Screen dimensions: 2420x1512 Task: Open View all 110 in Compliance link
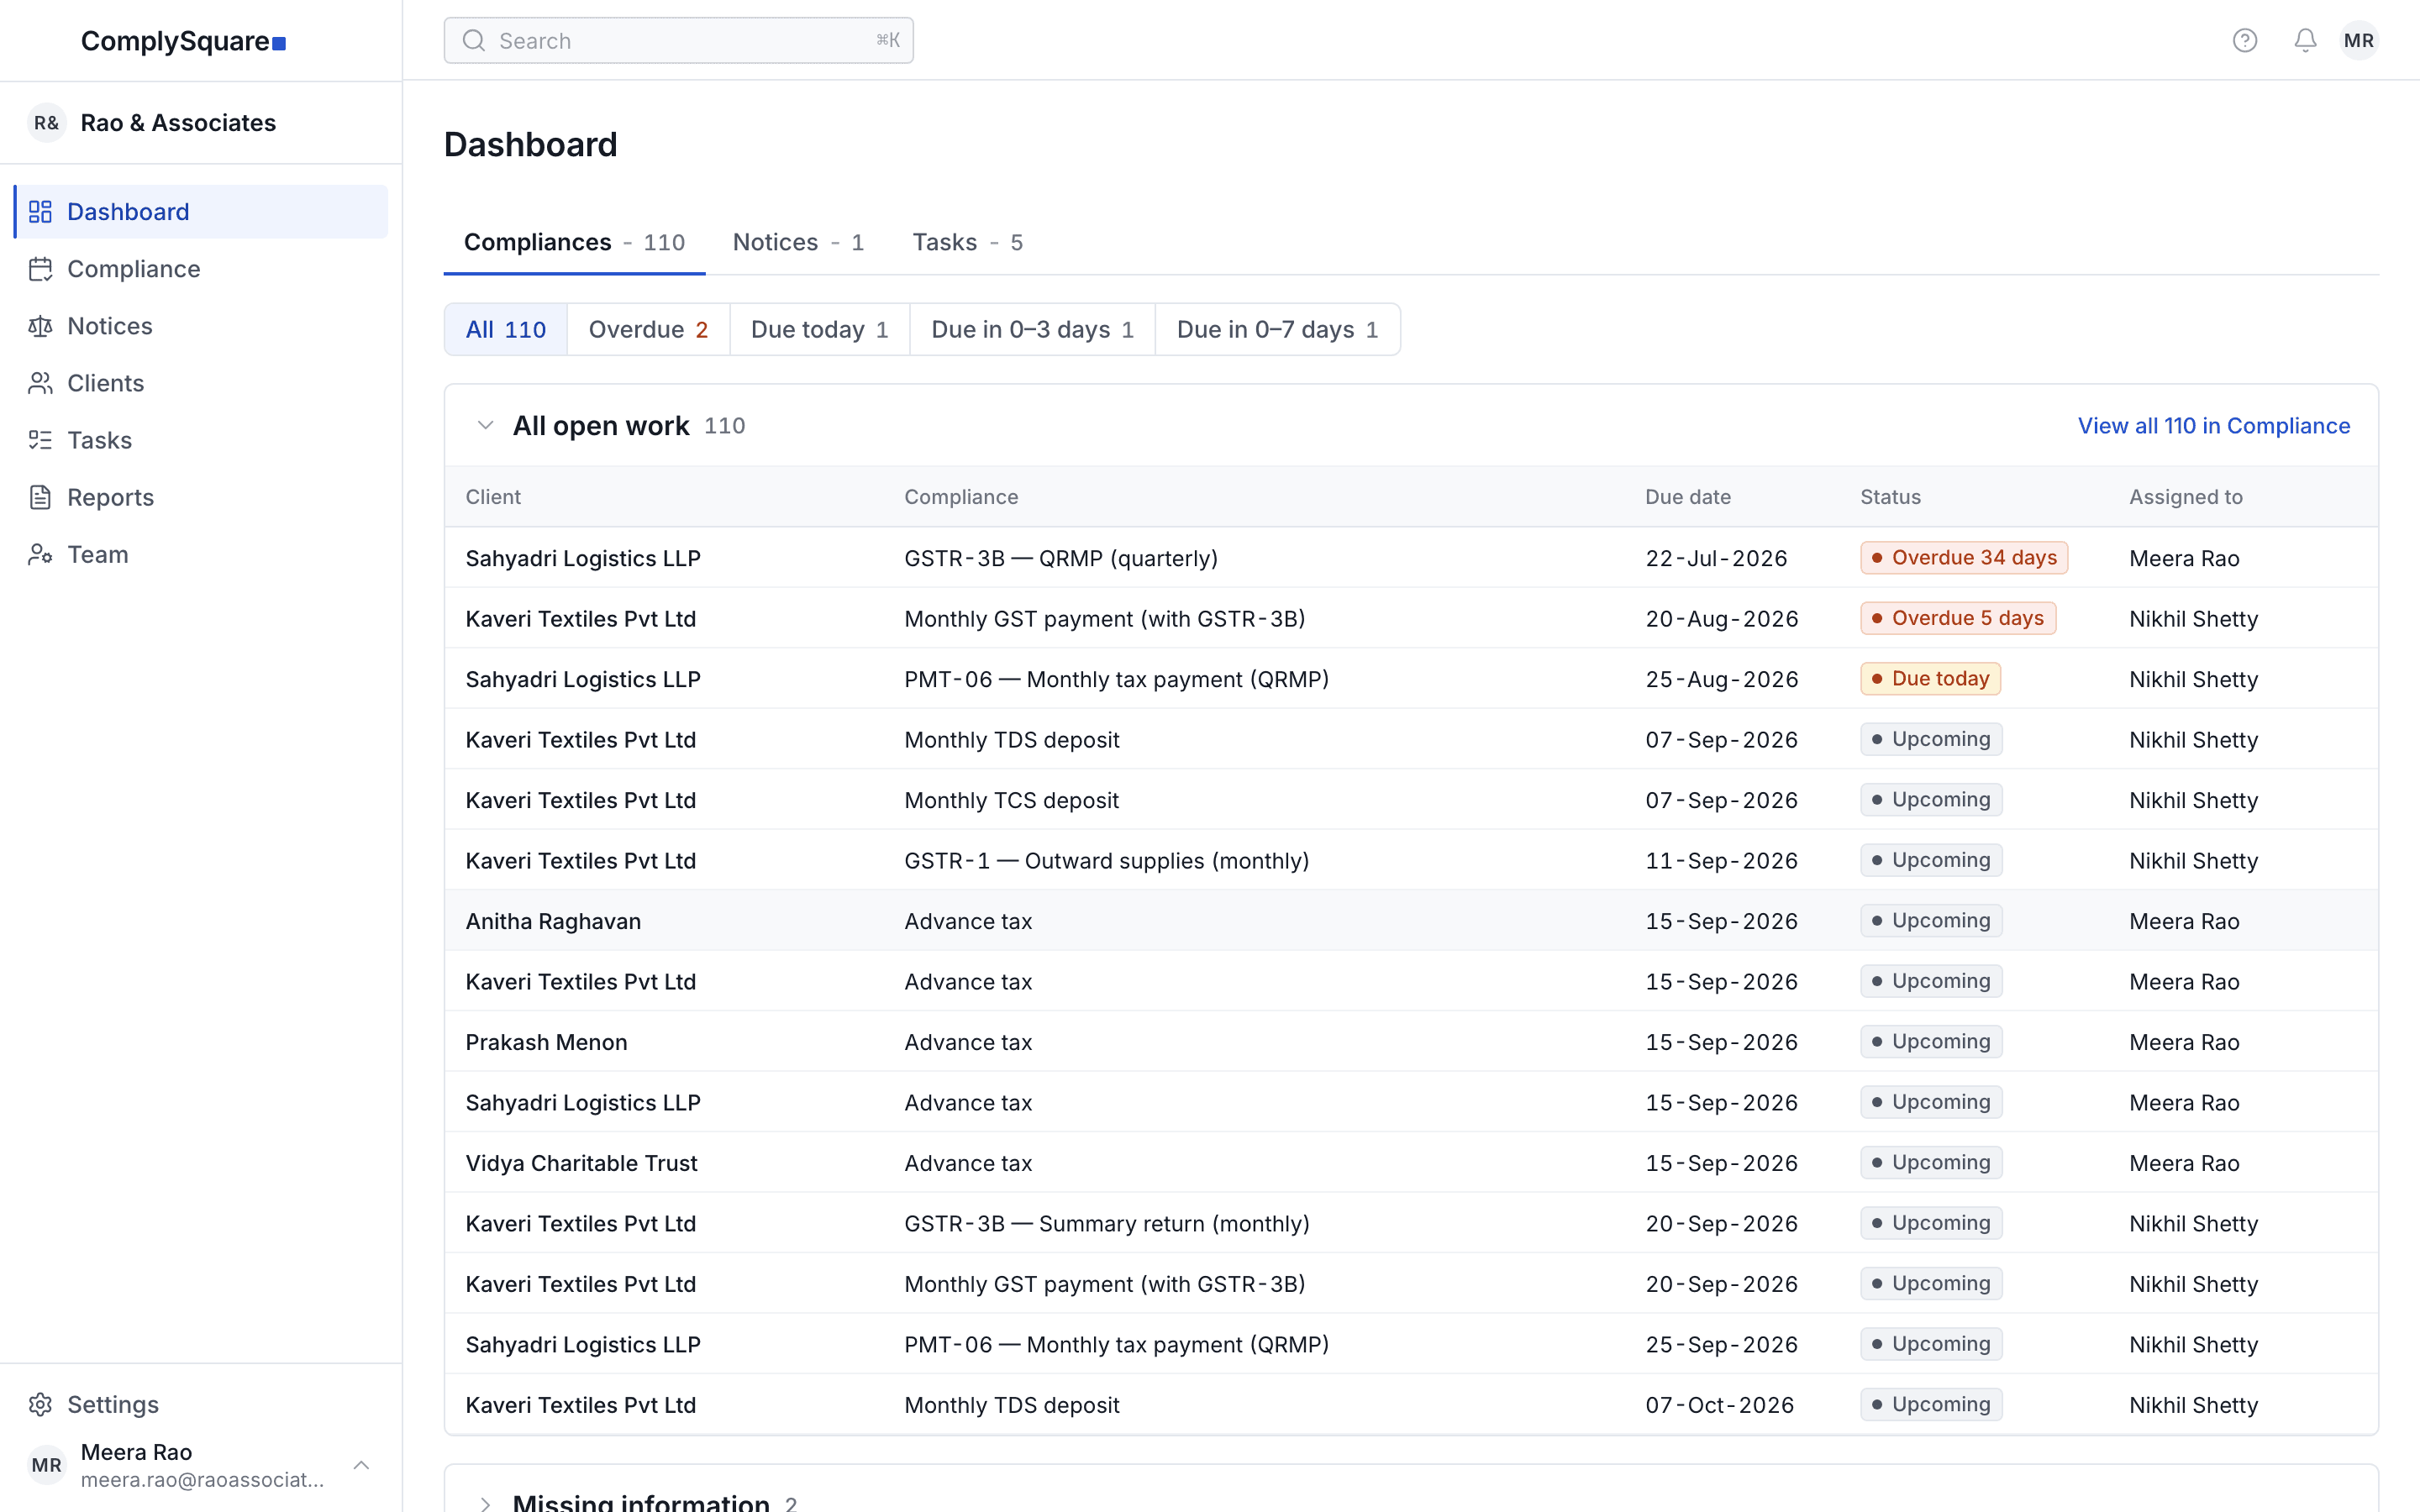pos(2214,426)
